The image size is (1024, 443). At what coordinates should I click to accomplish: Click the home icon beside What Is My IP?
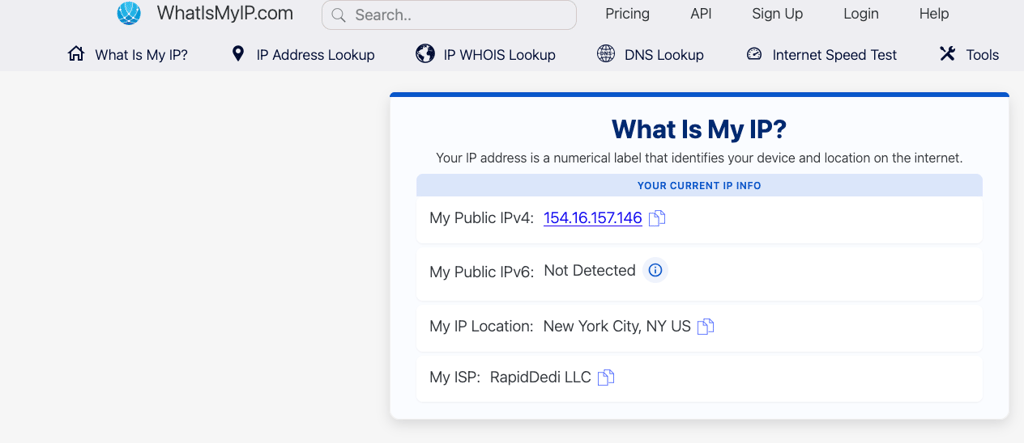pos(76,54)
